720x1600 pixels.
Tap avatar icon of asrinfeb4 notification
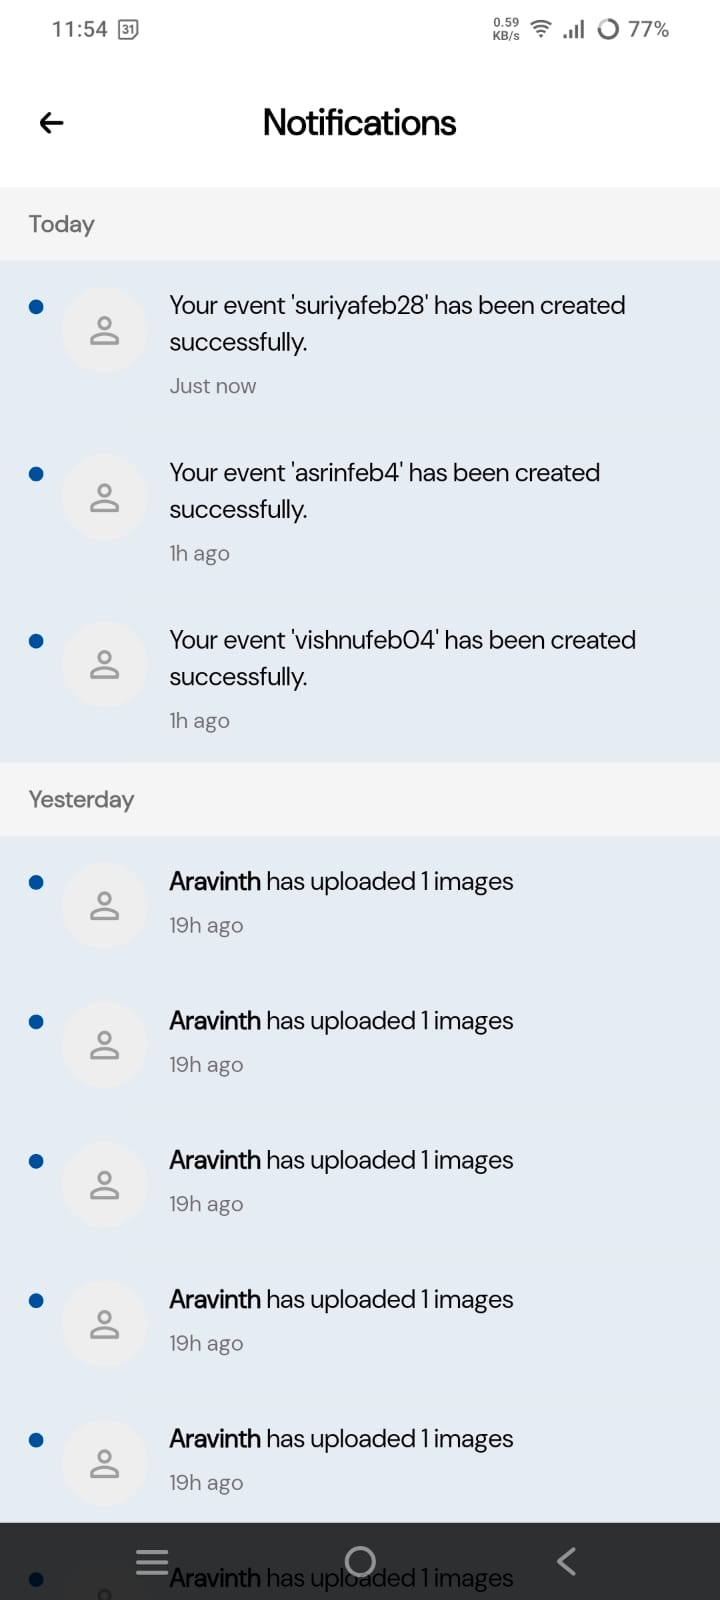104,497
